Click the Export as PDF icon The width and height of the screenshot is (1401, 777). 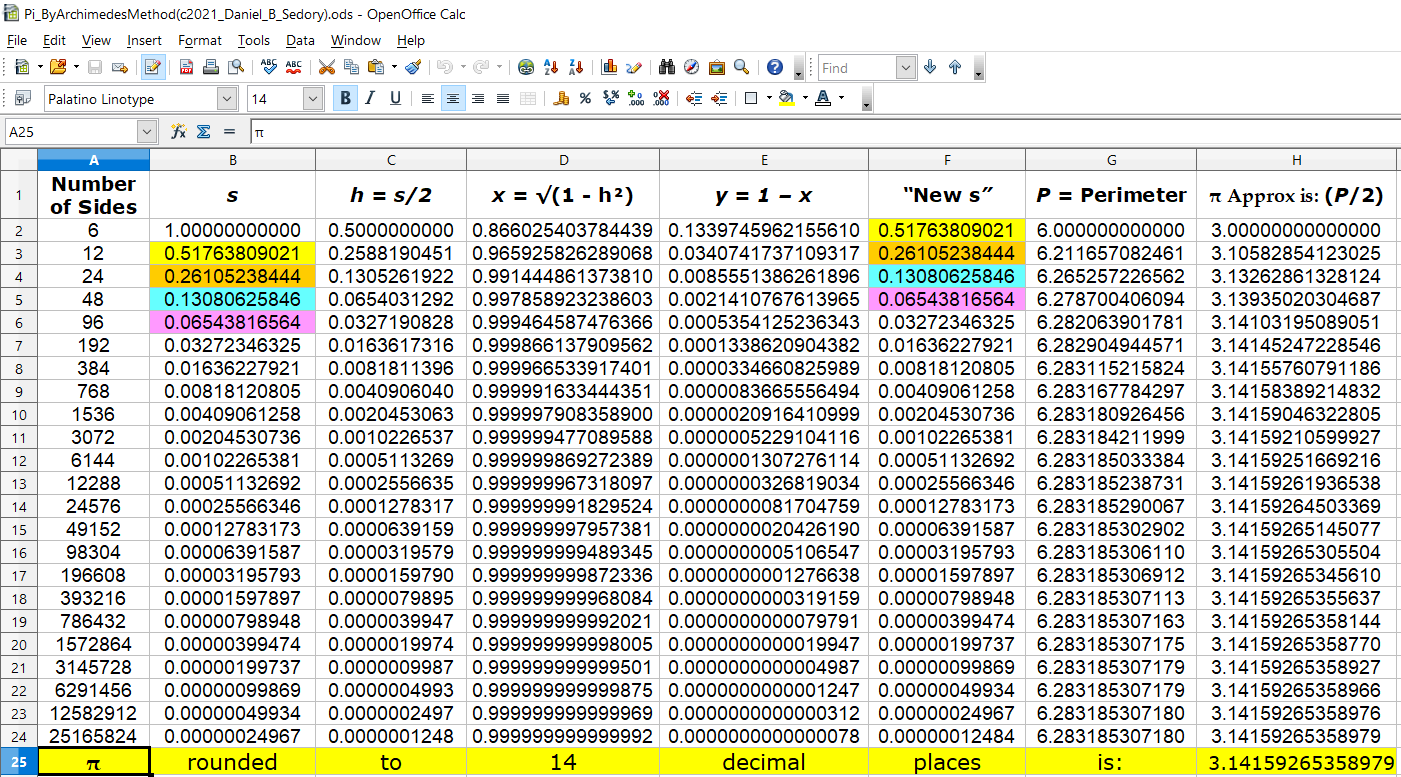(x=186, y=68)
